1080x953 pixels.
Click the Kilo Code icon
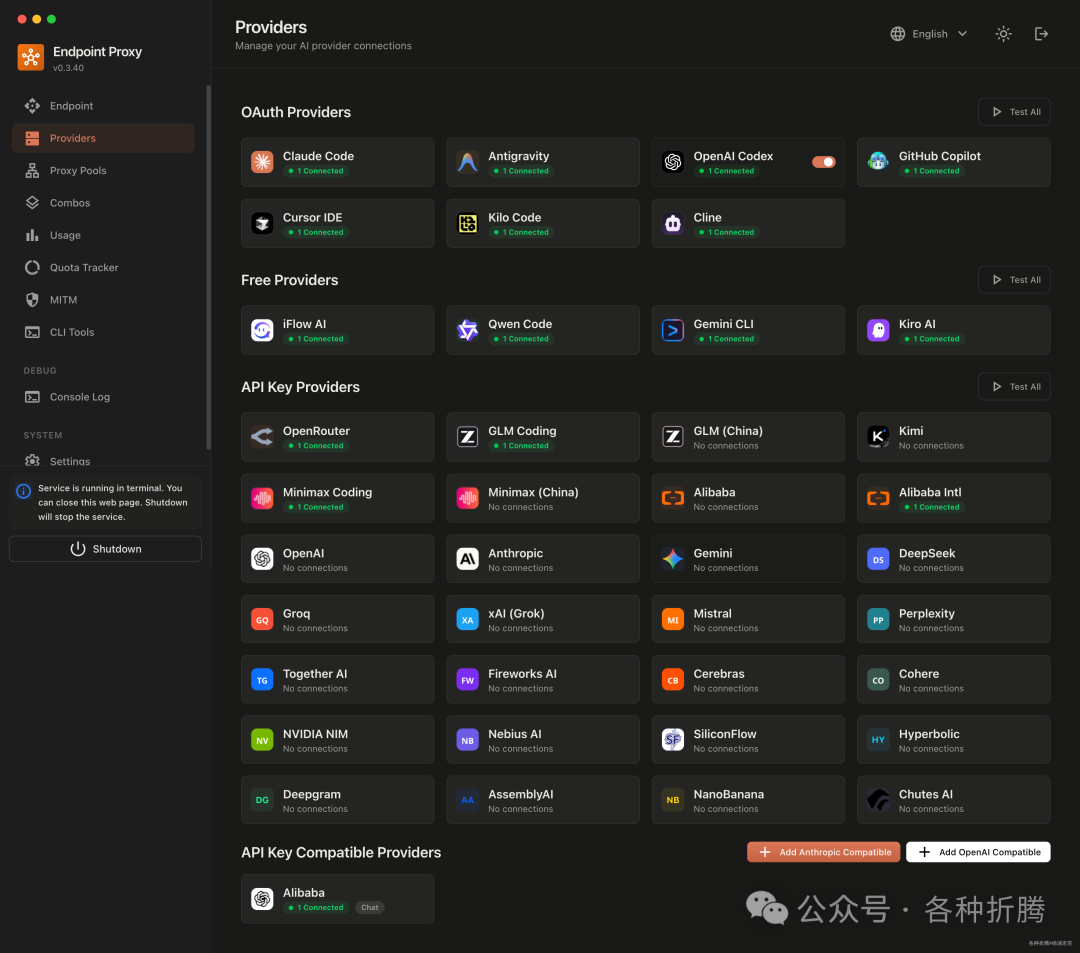(x=467, y=223)
